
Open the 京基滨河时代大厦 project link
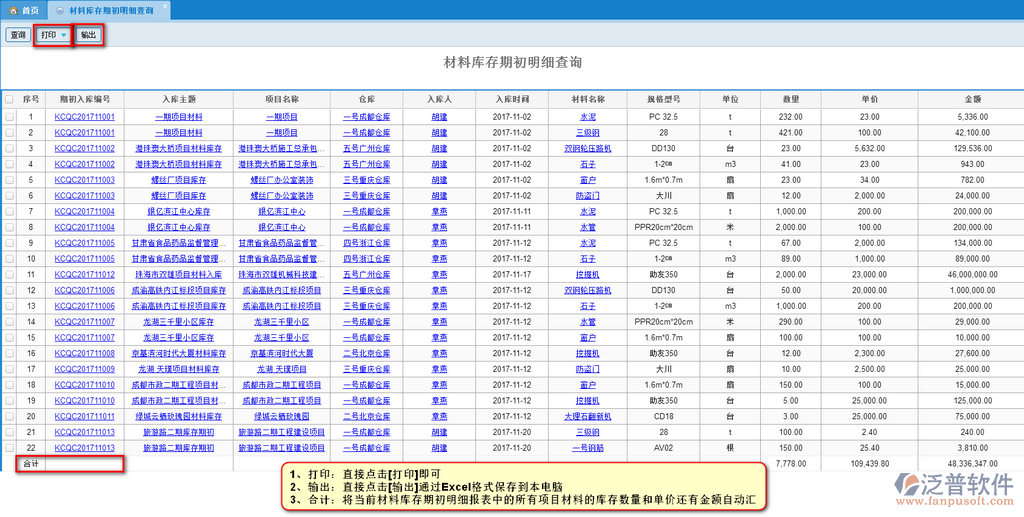pos(281,353)
